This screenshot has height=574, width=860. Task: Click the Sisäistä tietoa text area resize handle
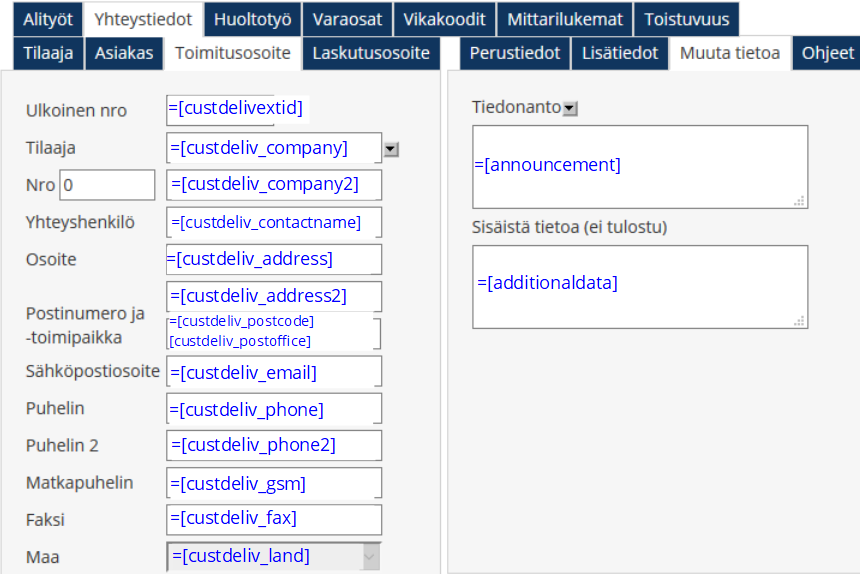point(799,320)
